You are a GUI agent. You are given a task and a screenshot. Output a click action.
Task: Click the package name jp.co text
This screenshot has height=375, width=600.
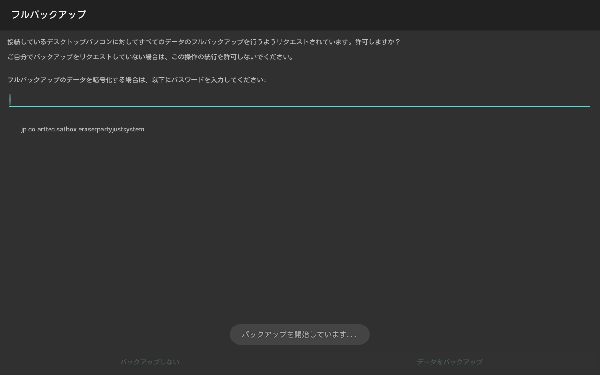click(x=83, y=129)
